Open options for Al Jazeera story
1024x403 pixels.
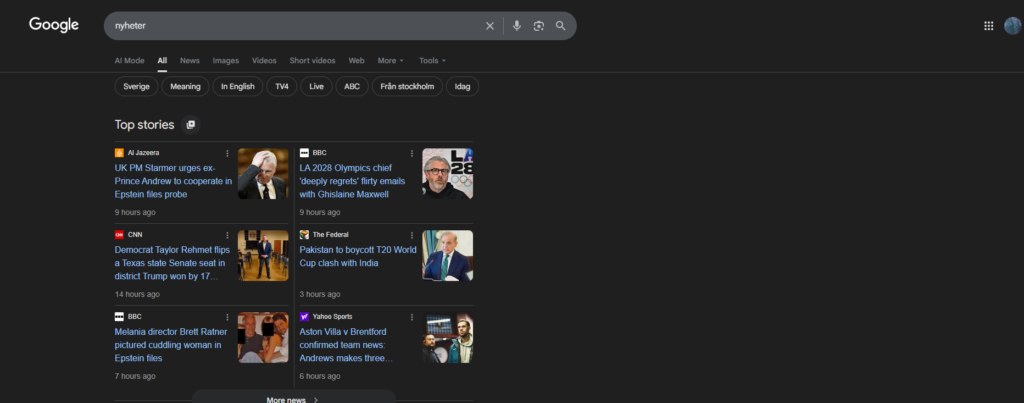[x=227, y=153]
